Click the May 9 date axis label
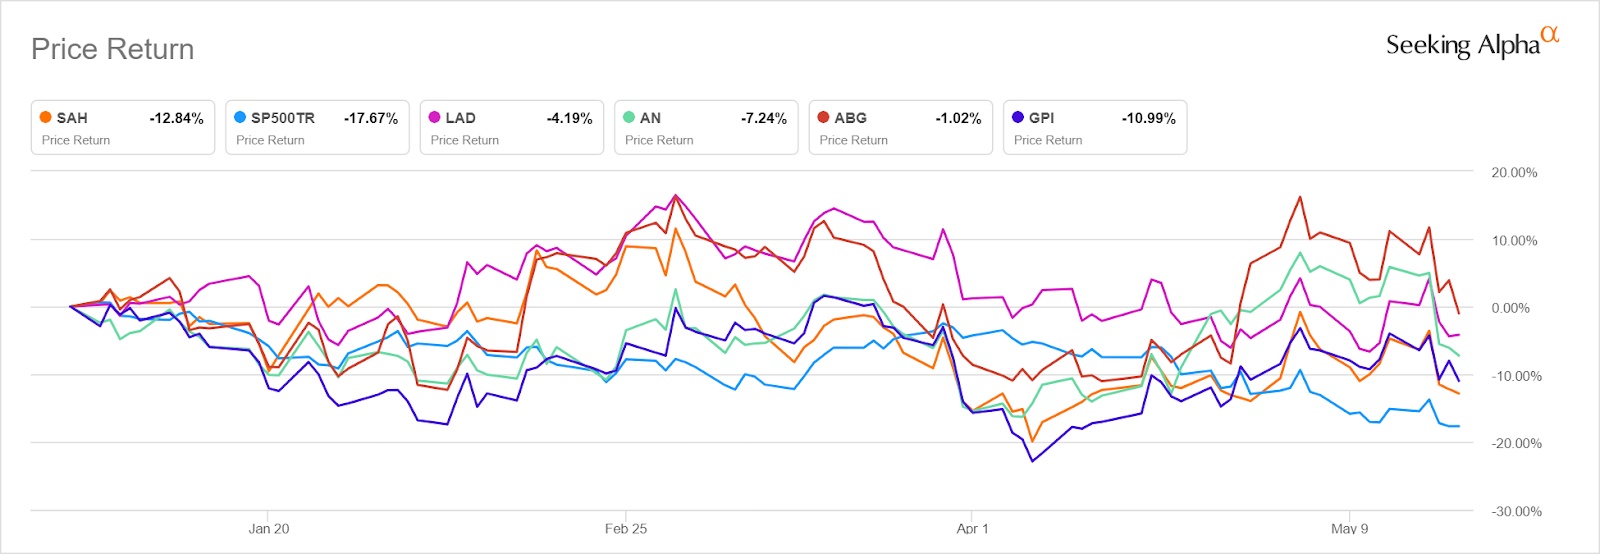Screen dimensions: 1600x554 1349,528
